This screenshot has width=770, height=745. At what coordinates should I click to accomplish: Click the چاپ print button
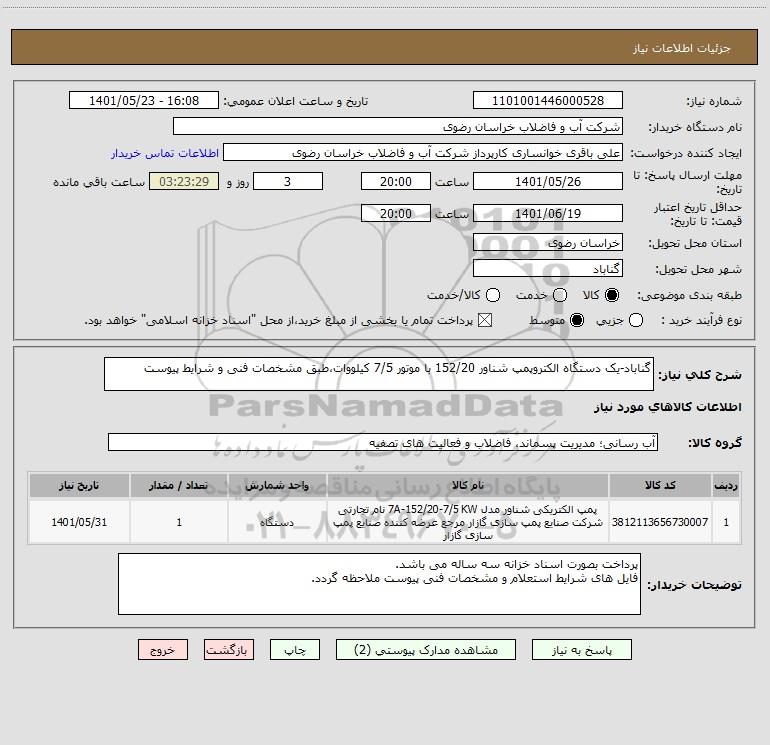295,650
